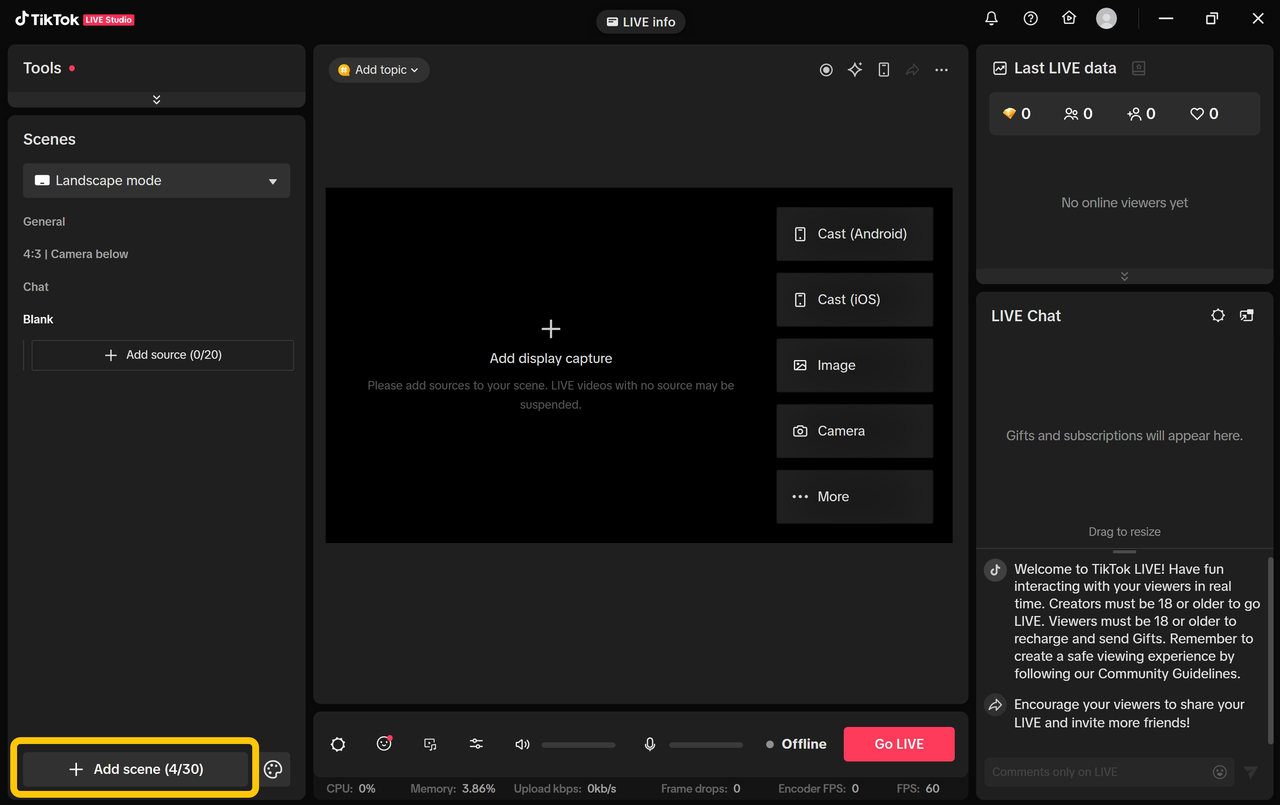Open the sparkle effects icon
This screenshot has height=805, width=1280.
pyautogui.click(x=855, y=70)
